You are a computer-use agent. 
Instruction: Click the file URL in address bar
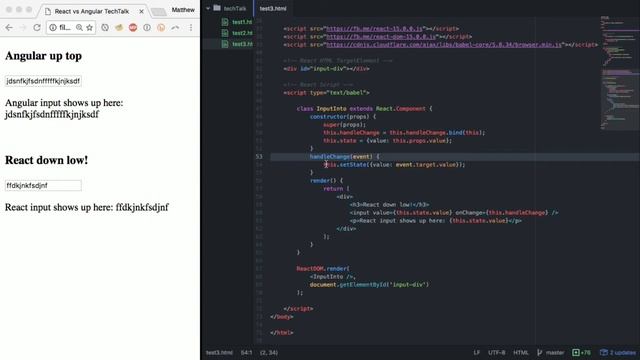(x=65, y=27)
